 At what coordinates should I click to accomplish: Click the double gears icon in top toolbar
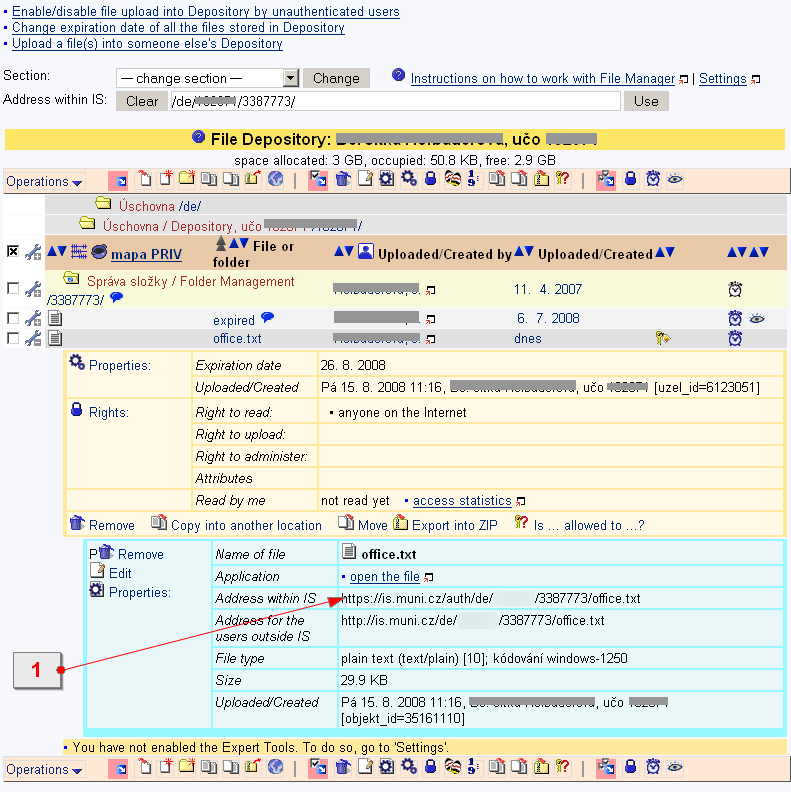[409, 178]
